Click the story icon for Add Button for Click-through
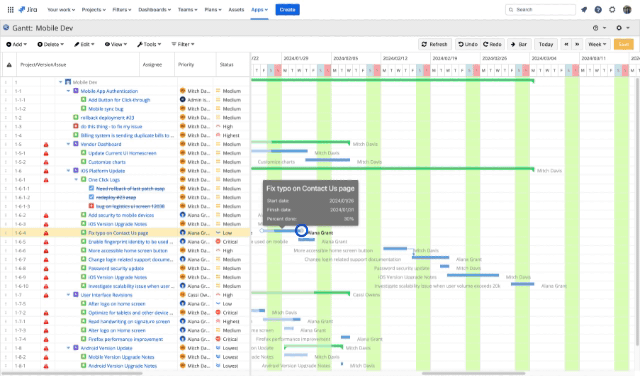The height and width of the screenshot is (376, 640). 84,100
